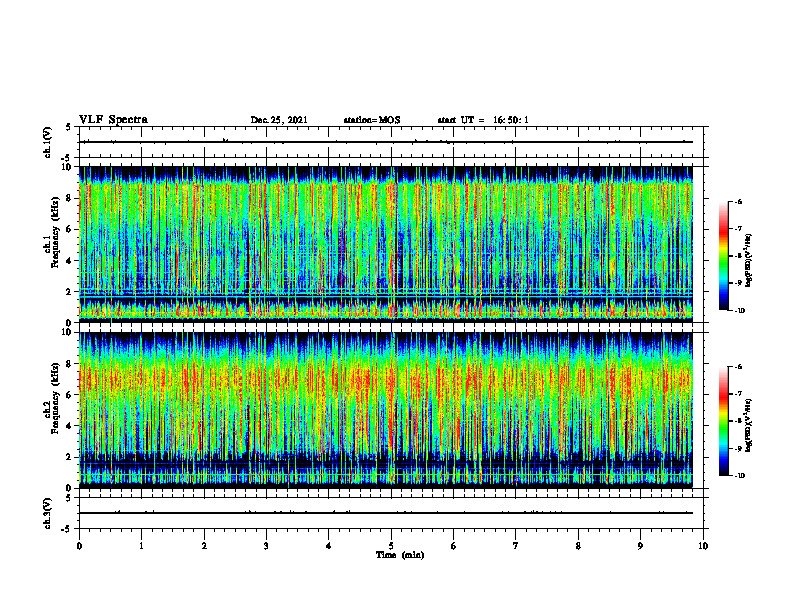Click the date text "Dec. 25, 2021"
Screen dimensions: 792x612
pyautogui.click(x=279, y=120)
